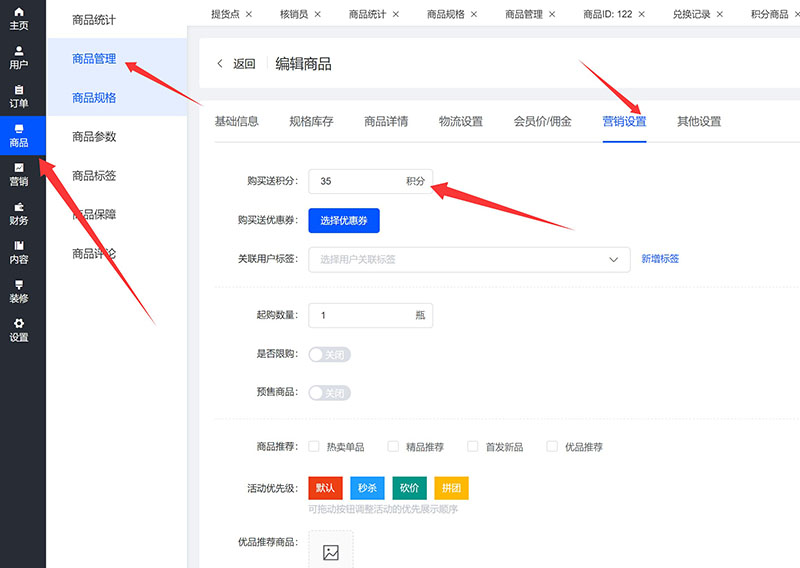Open 内容 content icon in sidebar
This screenshot has width=800, height=568.
pyautogui.click(x=18, y=252)
